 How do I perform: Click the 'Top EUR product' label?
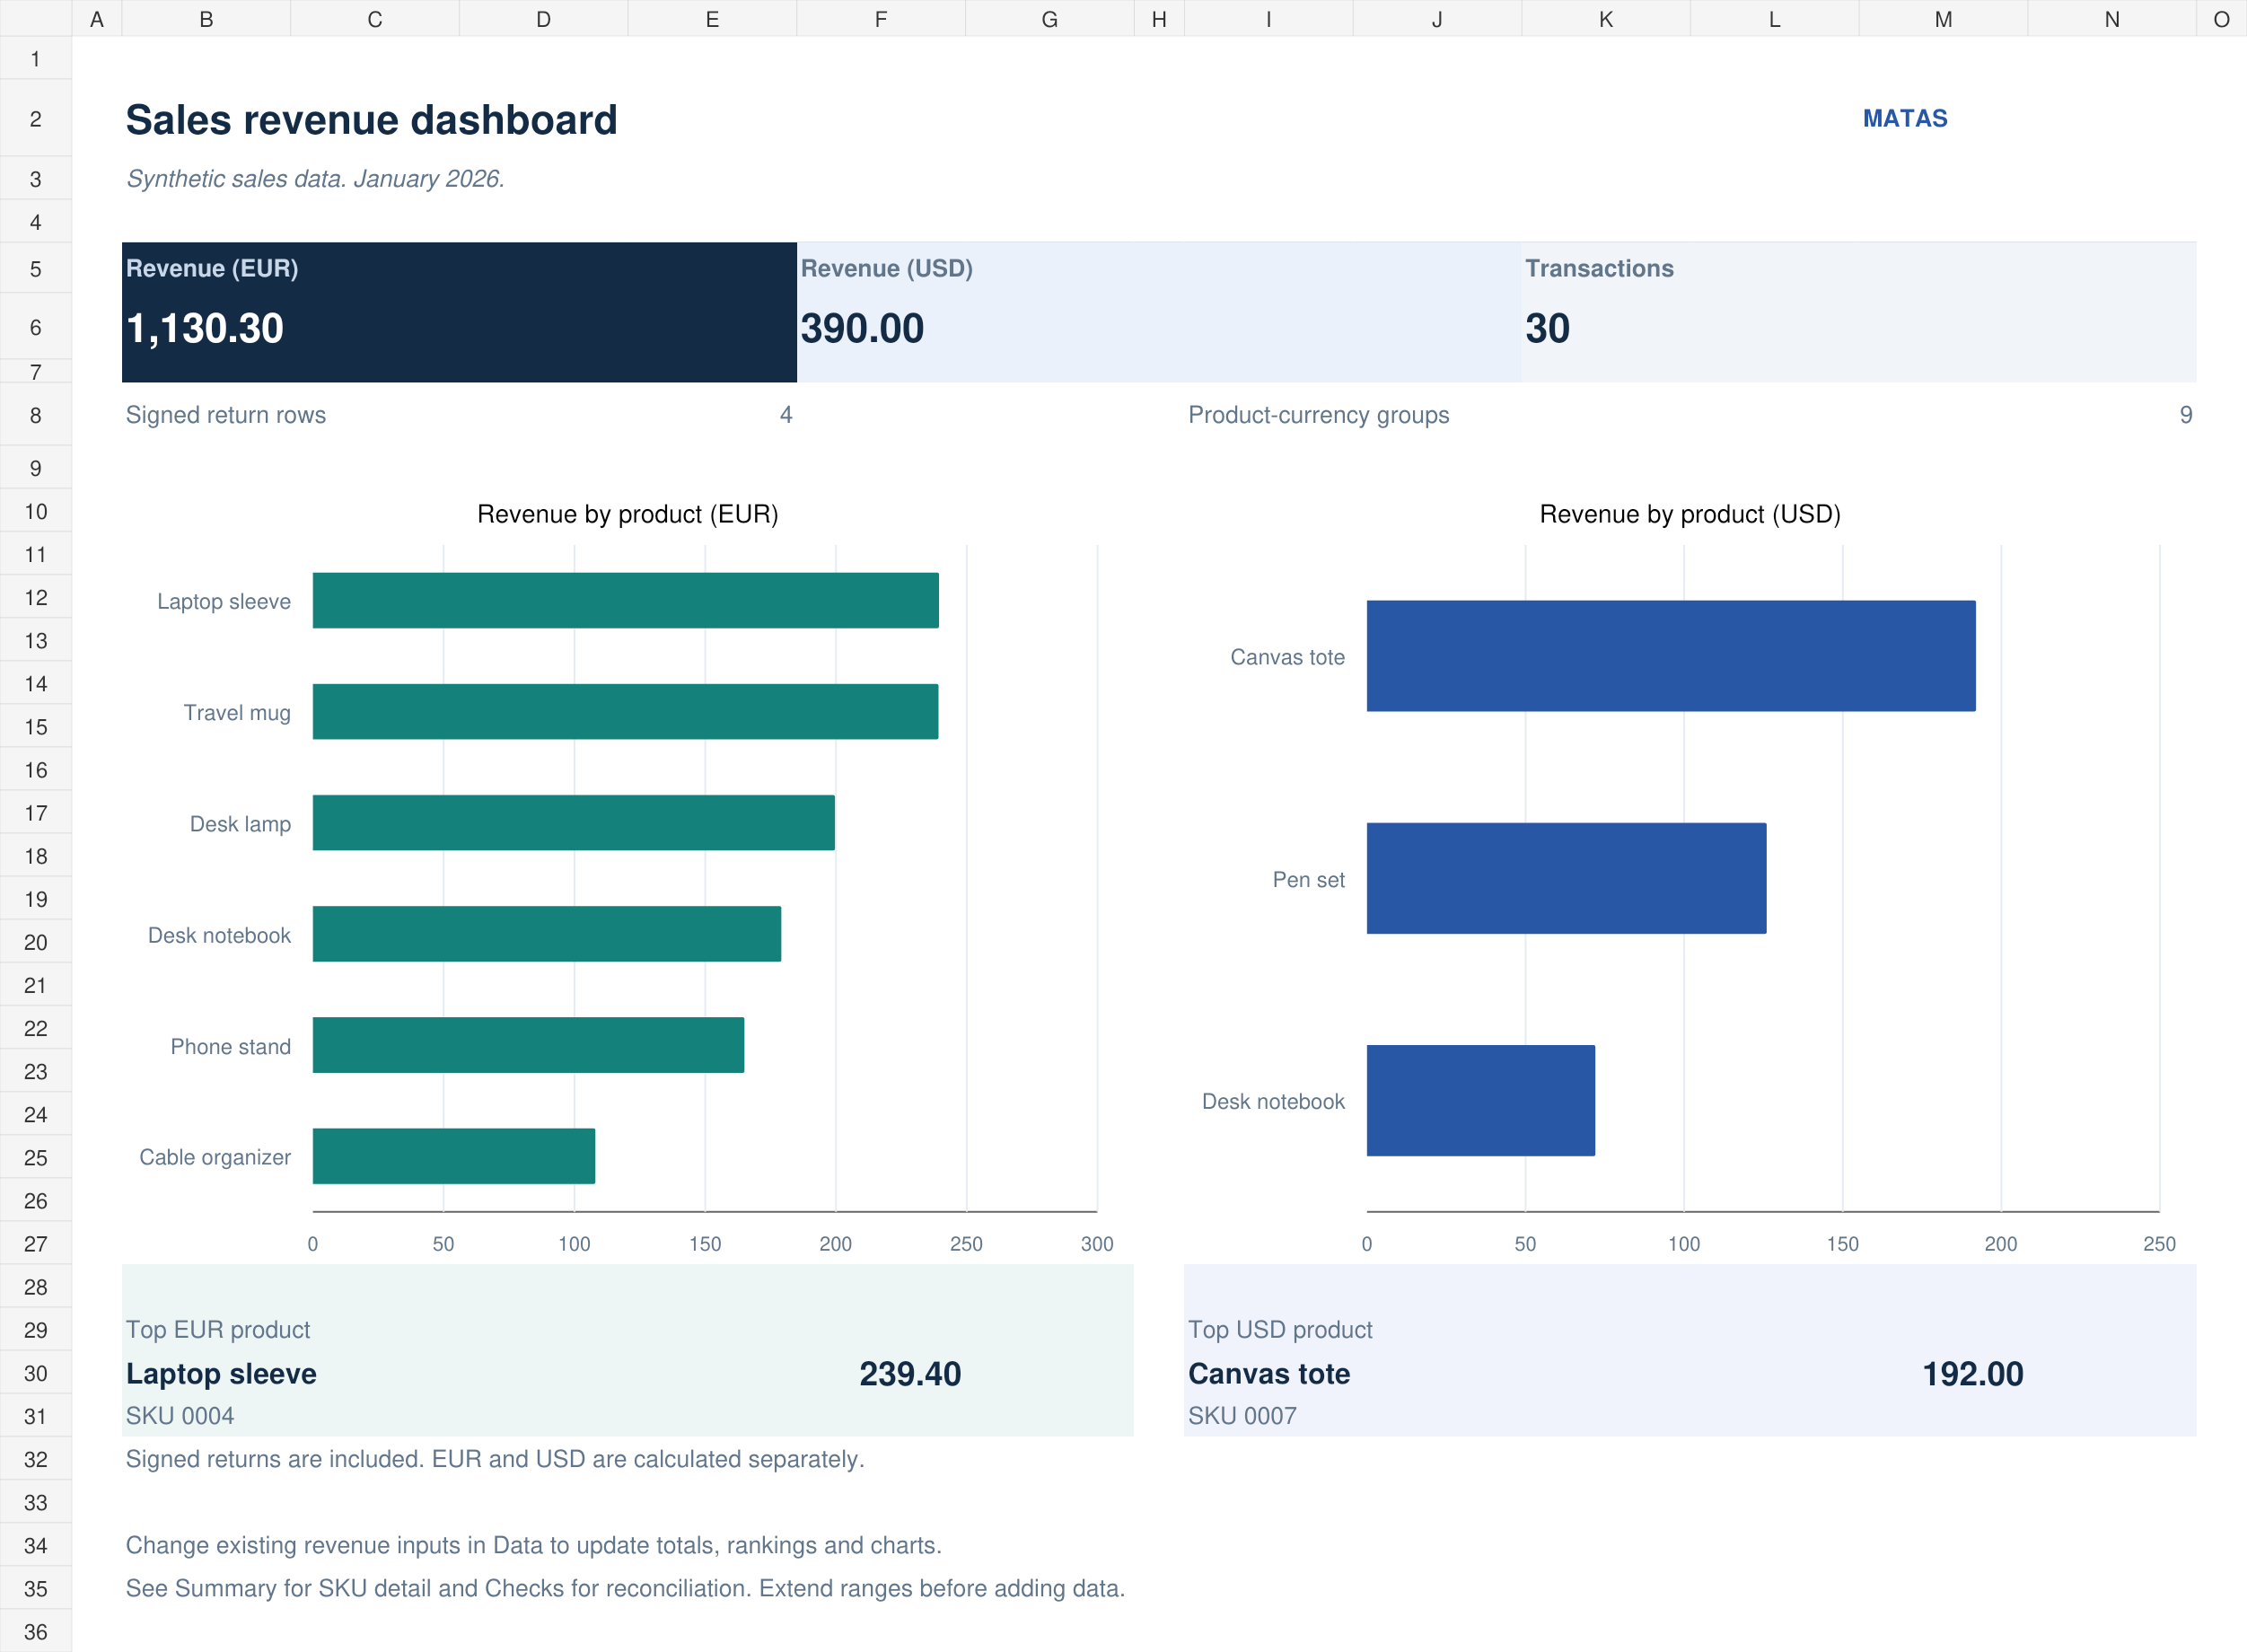coord(218,1330)
